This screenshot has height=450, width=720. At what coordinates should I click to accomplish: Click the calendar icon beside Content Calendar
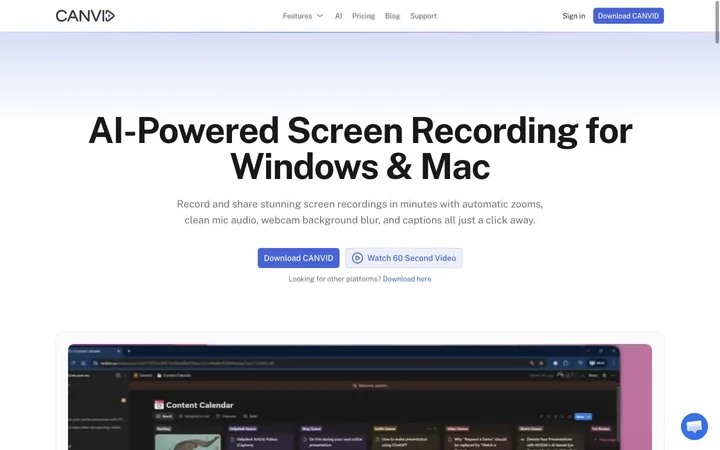click(159, 405)
